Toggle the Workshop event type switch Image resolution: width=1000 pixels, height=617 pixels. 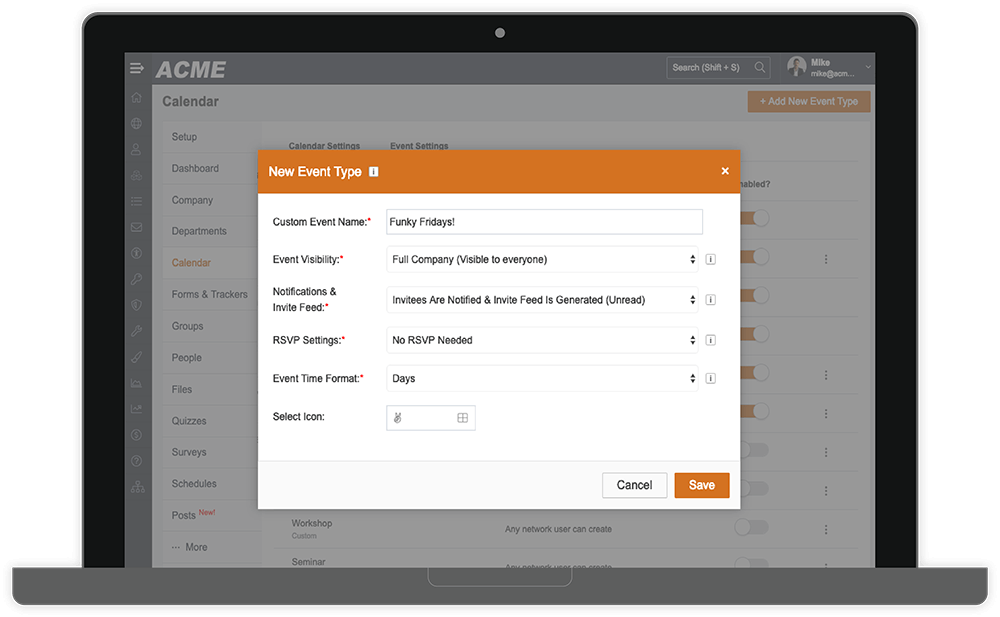751,527
